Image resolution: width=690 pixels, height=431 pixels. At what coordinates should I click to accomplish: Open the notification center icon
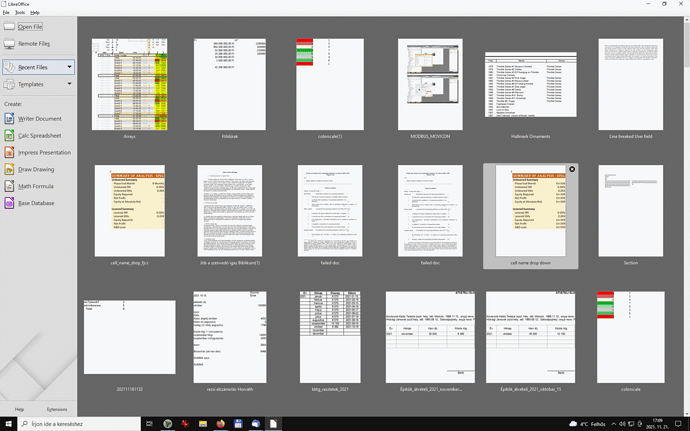[x=678, y=424]
